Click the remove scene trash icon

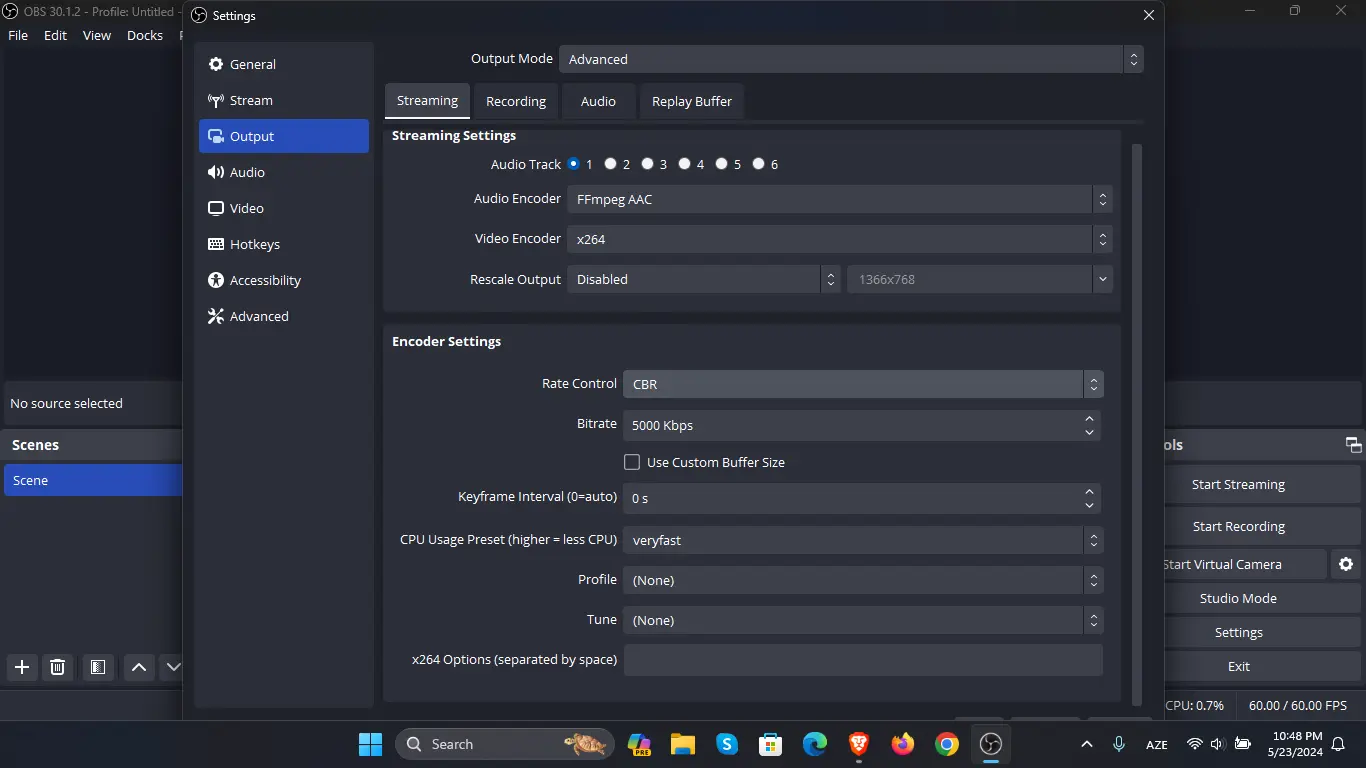click(58, 667)
